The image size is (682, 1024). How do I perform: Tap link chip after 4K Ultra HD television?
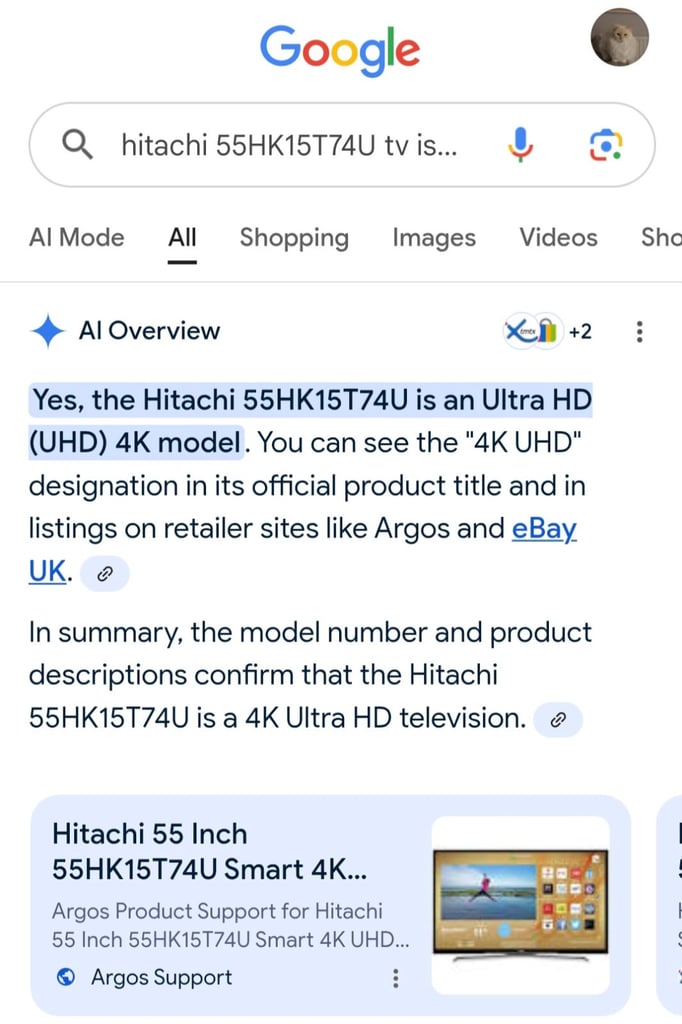[x=558, y=720]
